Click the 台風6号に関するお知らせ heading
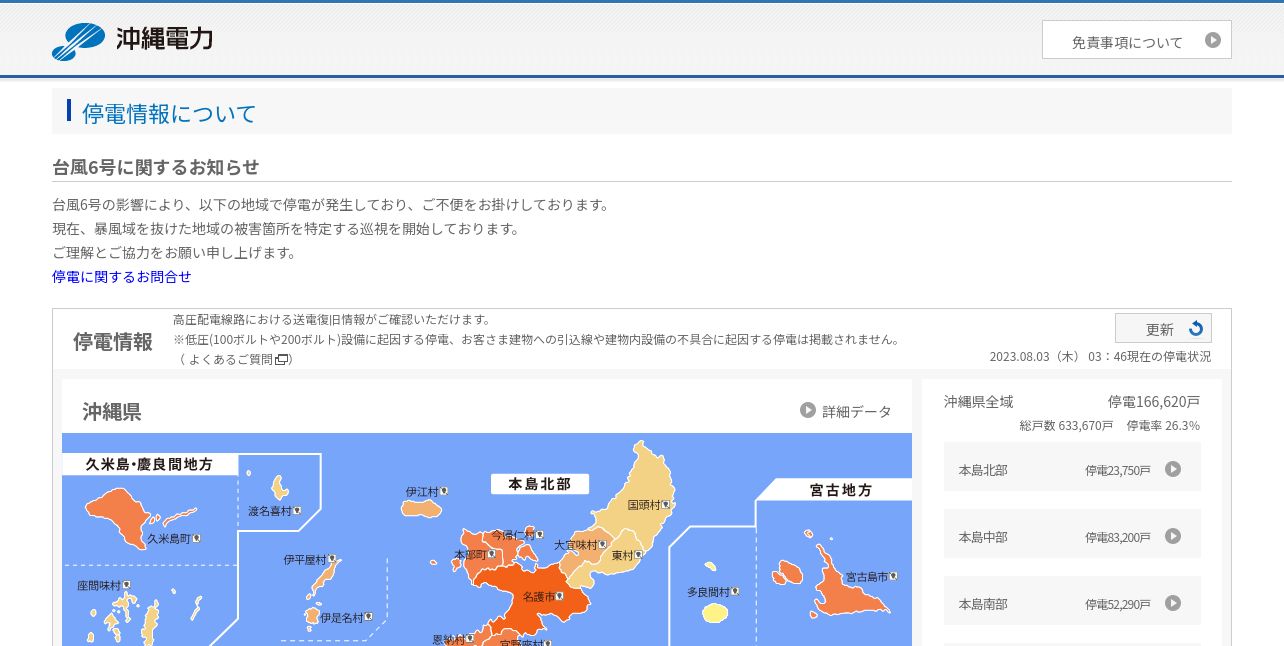Viewport: 1284px width, 646px height. pos(156,167)
